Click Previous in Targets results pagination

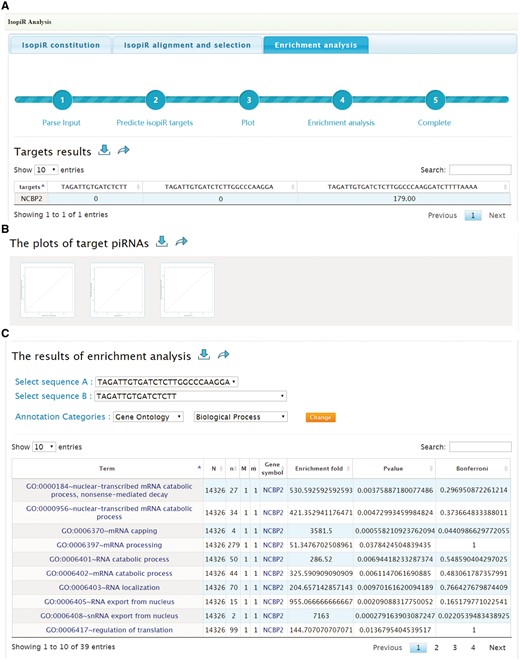click(x=442, y=215)
